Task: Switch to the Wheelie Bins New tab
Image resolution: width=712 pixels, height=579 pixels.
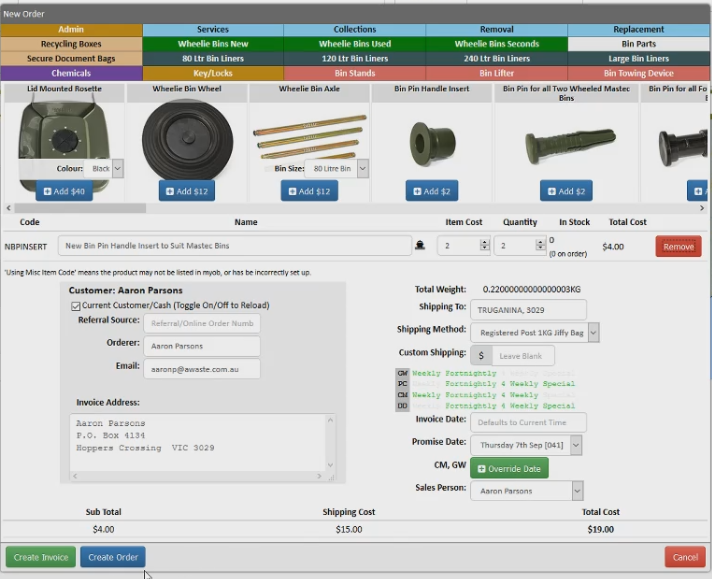Action: (x=213, y=44)
